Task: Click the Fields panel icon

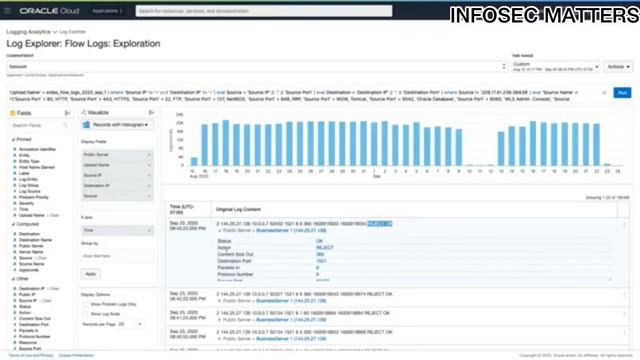Action: (x=13, y=113)
